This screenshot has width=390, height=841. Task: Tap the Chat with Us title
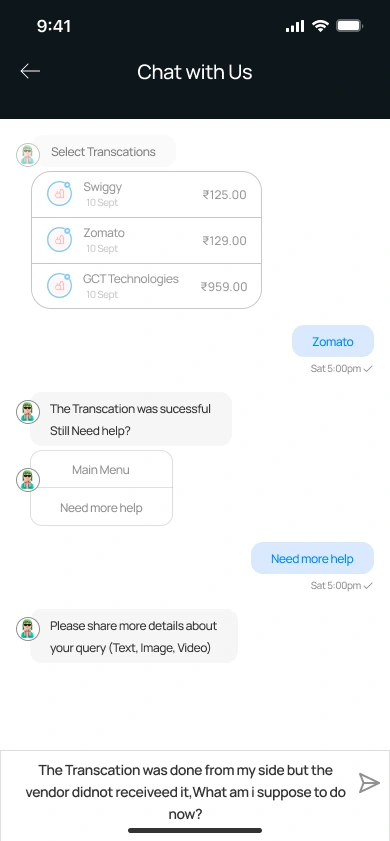[x=195, y=72]
